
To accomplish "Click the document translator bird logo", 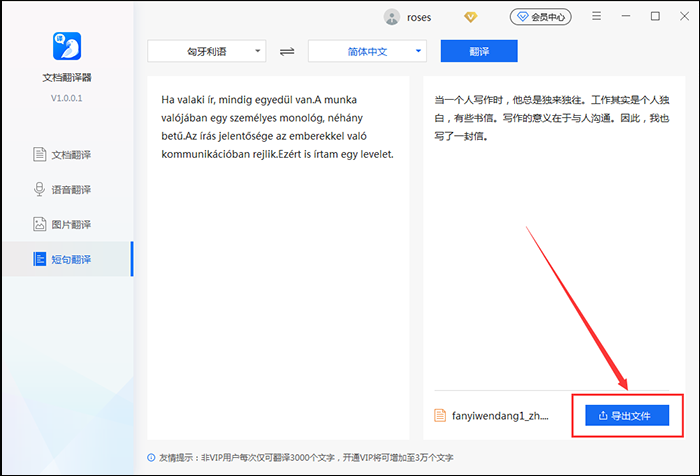I will [x=67, y=46].
